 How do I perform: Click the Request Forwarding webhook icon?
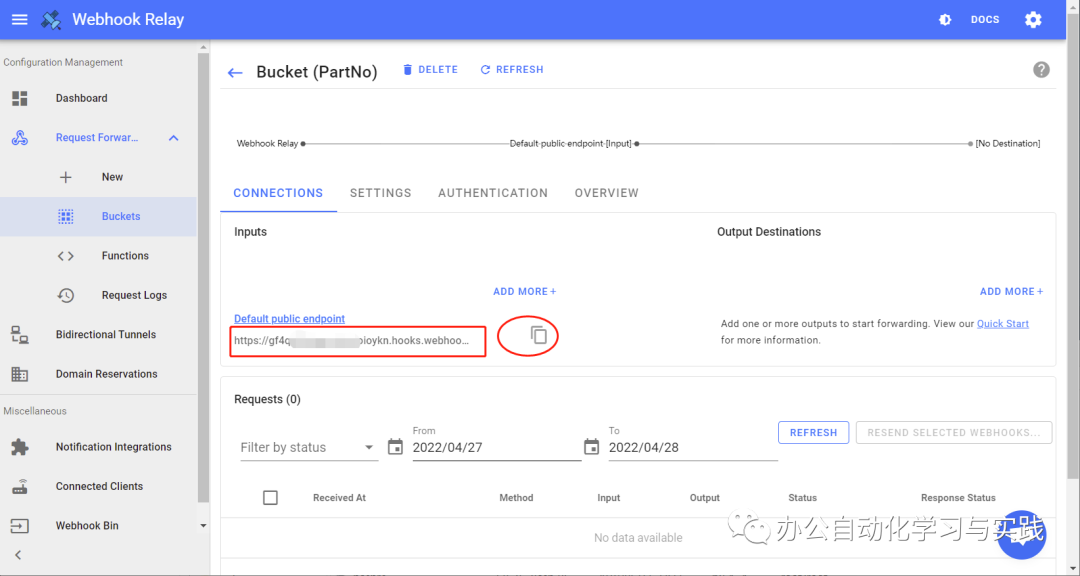click(x=20, y=138)
